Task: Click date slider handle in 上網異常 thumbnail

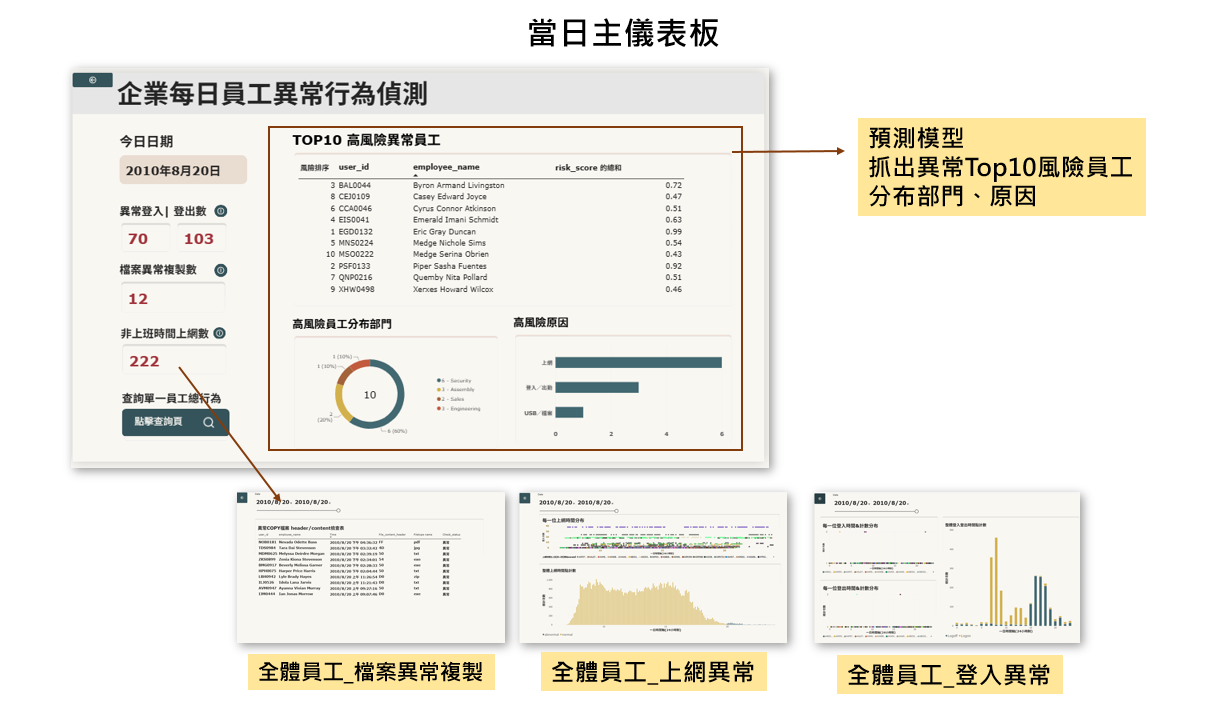Action: (617, 511)
